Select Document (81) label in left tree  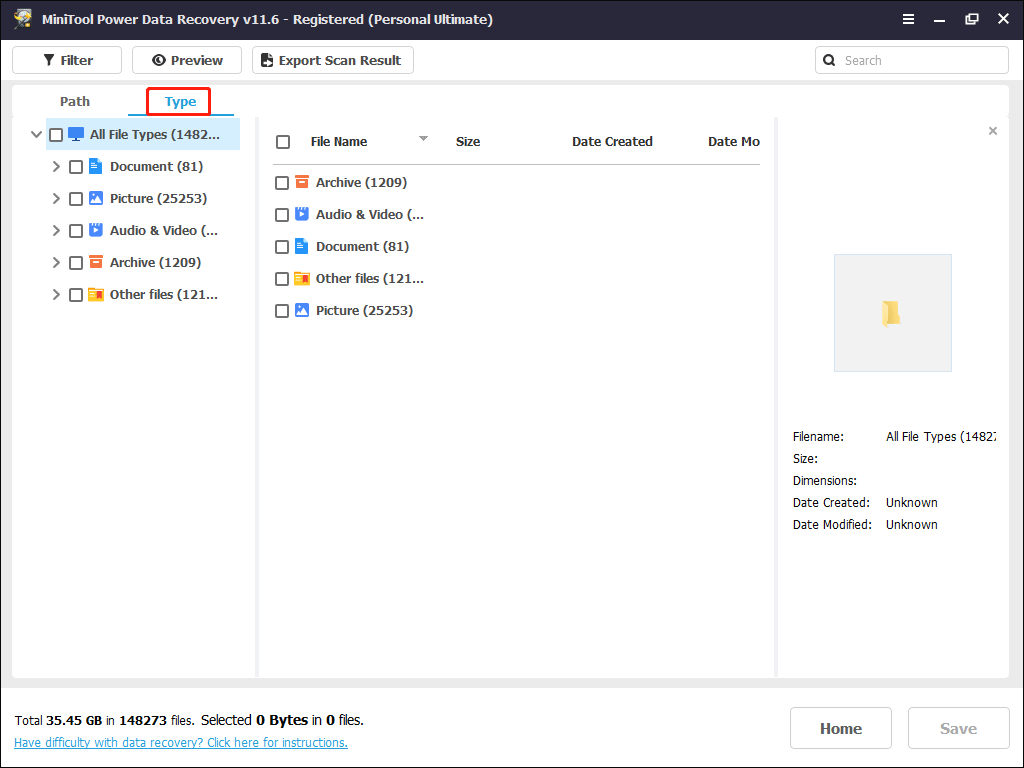coord(157,167)
